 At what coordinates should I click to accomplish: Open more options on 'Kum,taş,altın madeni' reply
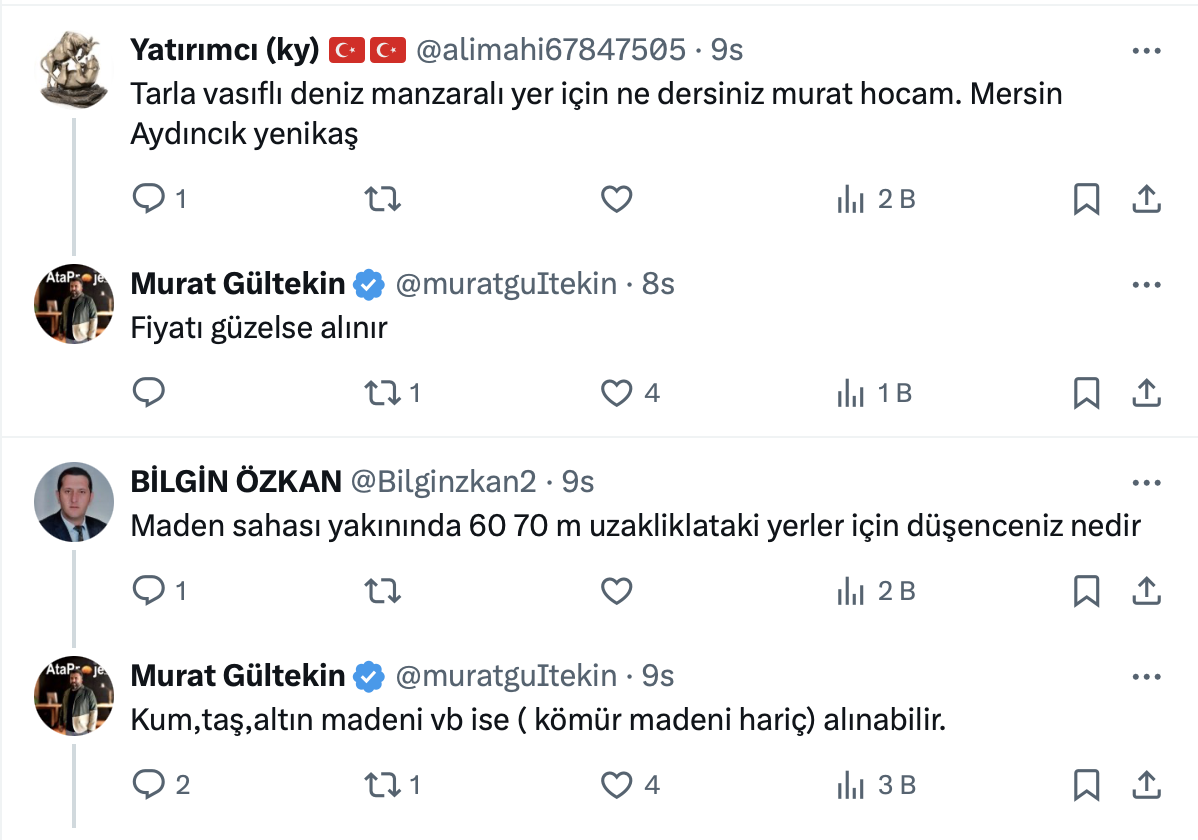(x=1145, y=677)
